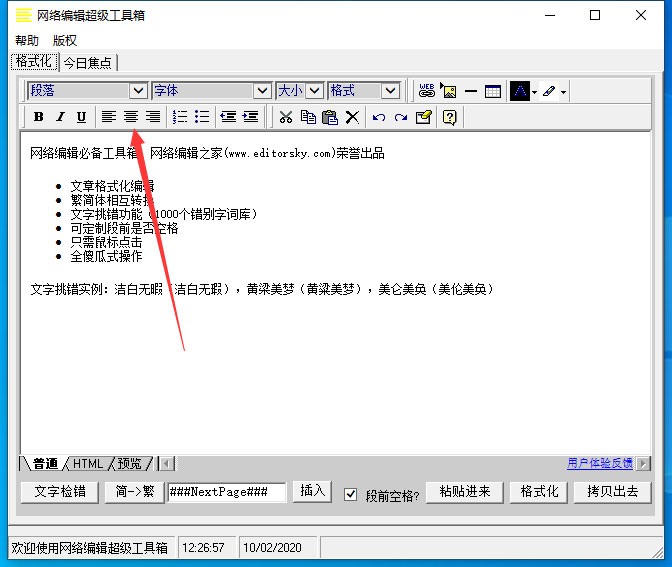The width and height of the screenshot is (672, 567).
Task: Apply highlight color pen
Action: coord(549,91)
